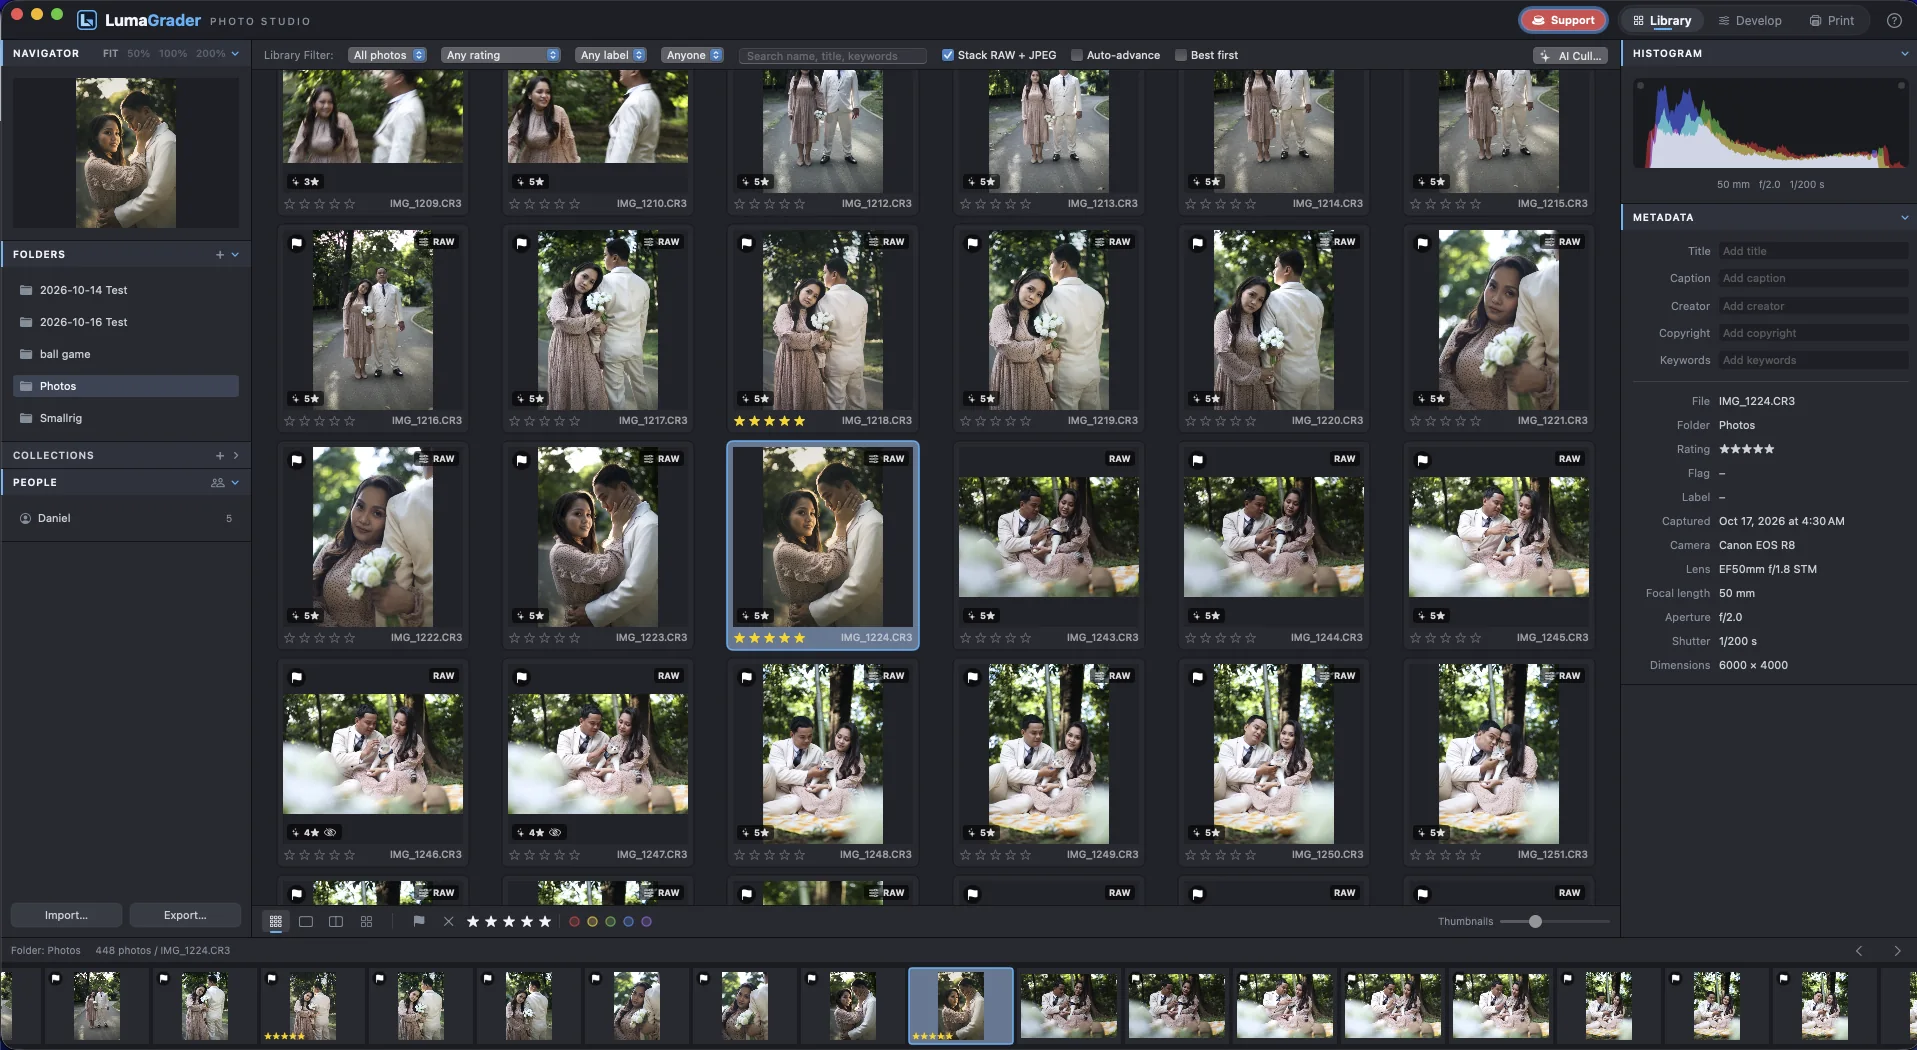Open the ball game folder
The height and width of the screenshot is (1050, 1917).
126,354
